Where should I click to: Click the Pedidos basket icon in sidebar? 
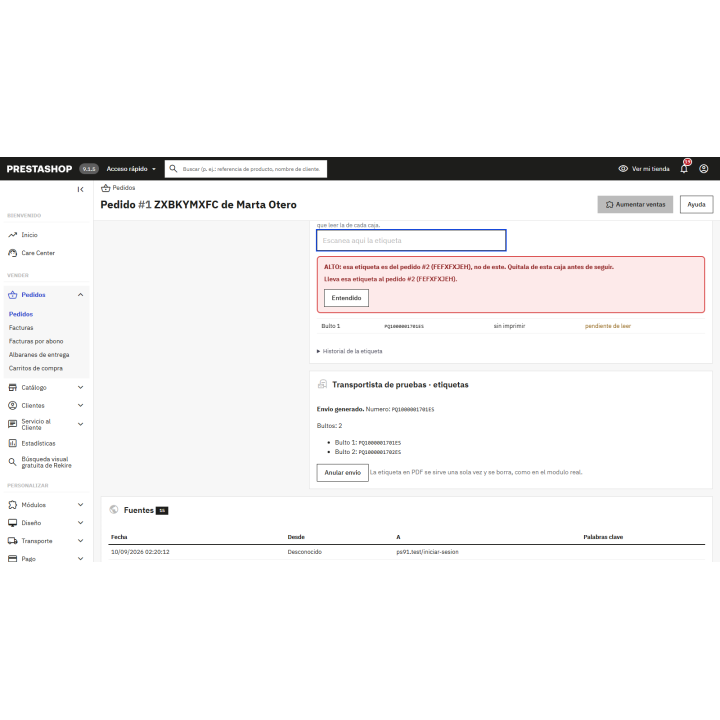pyautogui.click(x=13, y=295)
